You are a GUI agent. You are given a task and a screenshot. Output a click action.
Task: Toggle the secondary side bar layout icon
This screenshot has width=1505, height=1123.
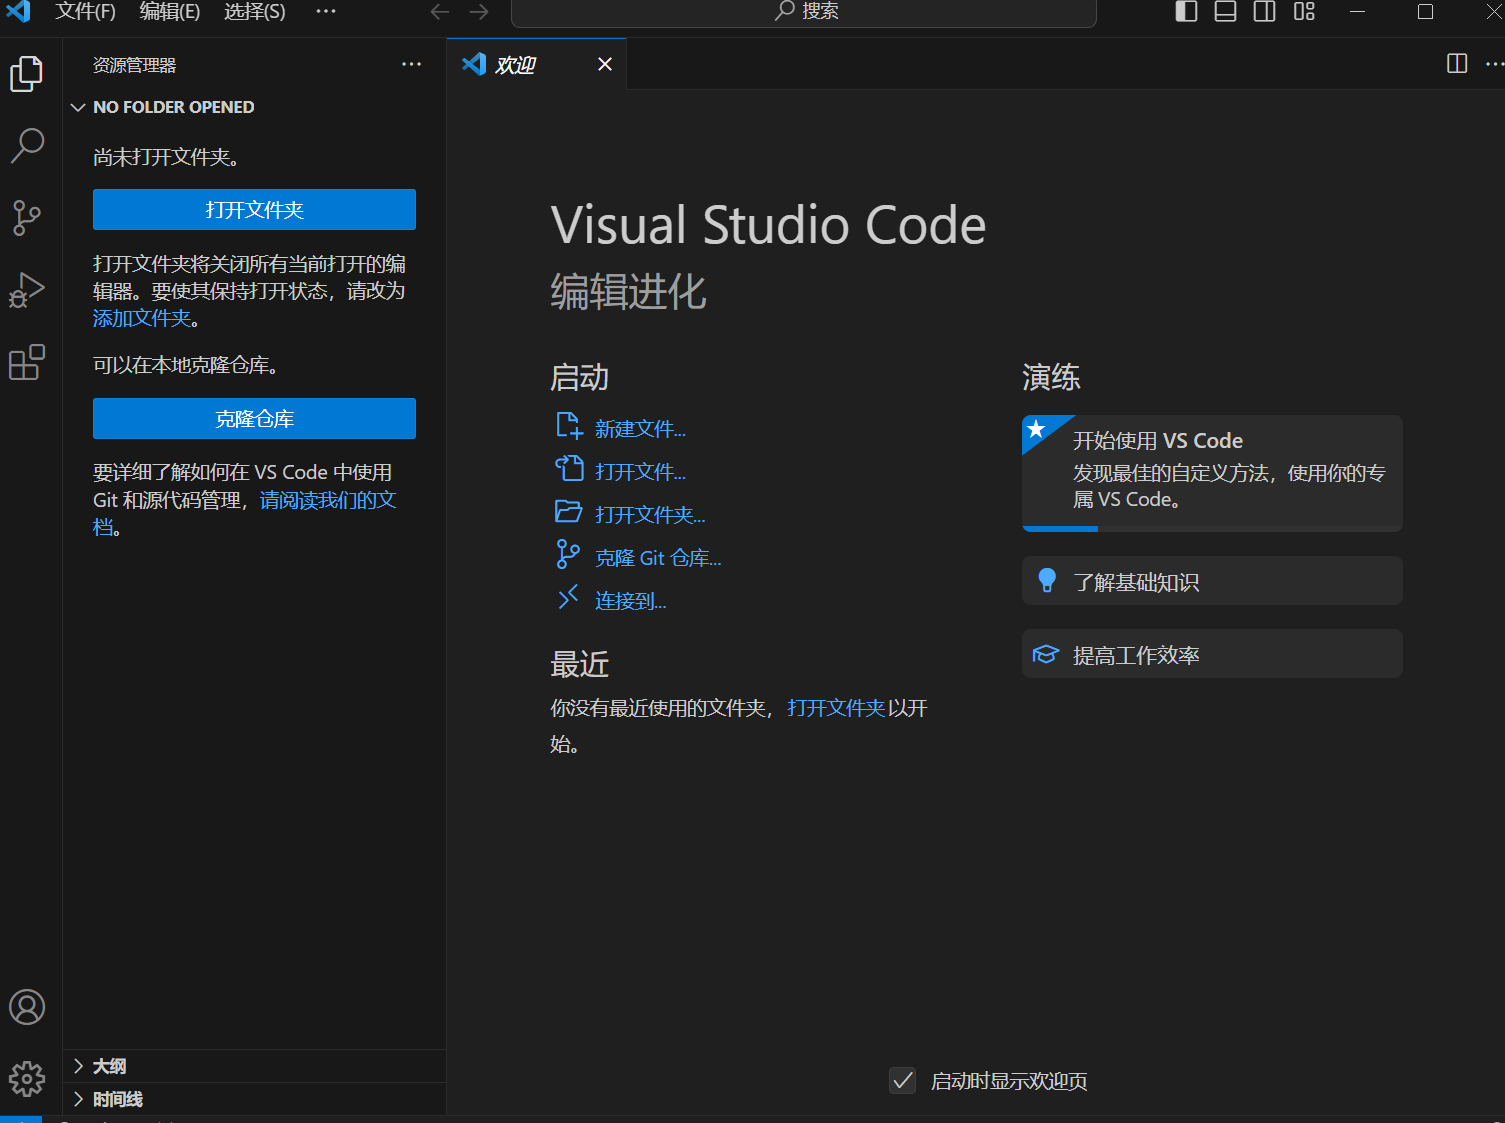coord(1265,12)
